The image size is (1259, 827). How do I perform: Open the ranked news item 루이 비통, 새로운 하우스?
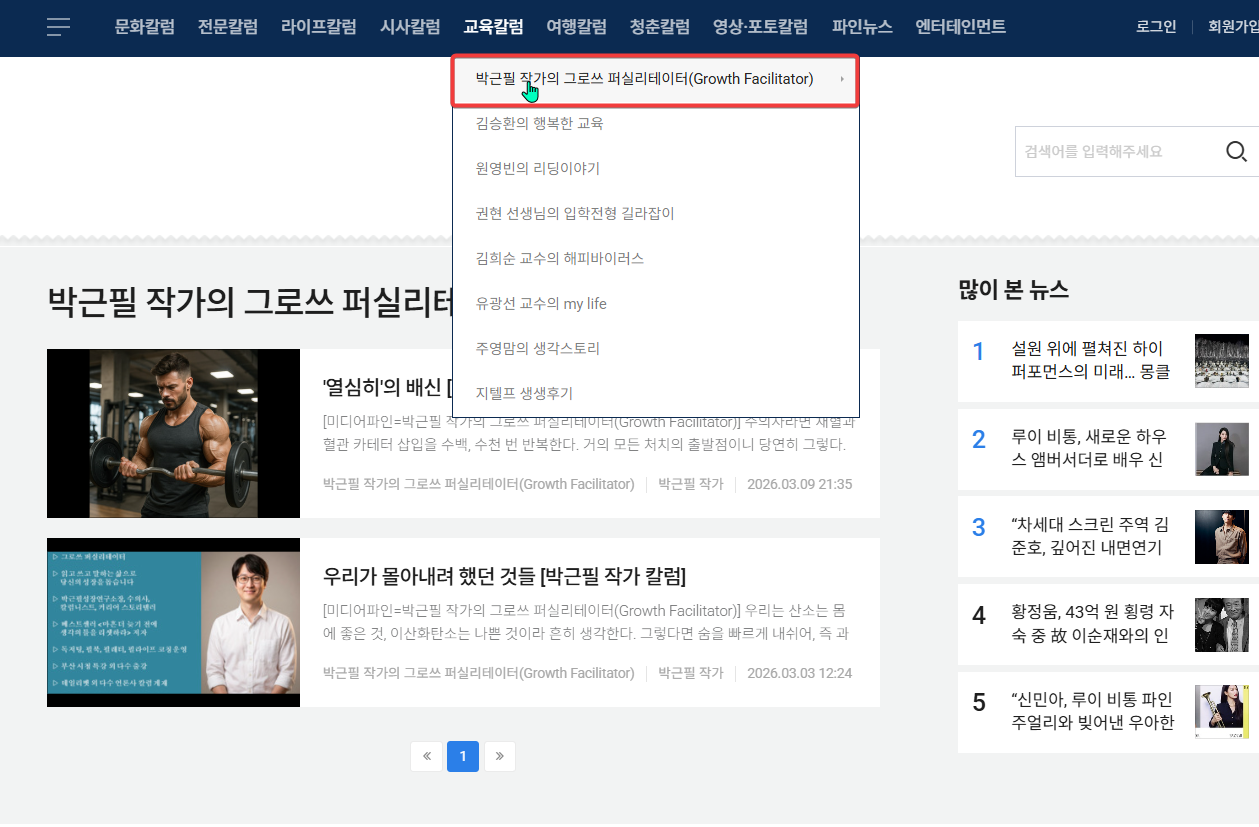(x=1091, y=448)
